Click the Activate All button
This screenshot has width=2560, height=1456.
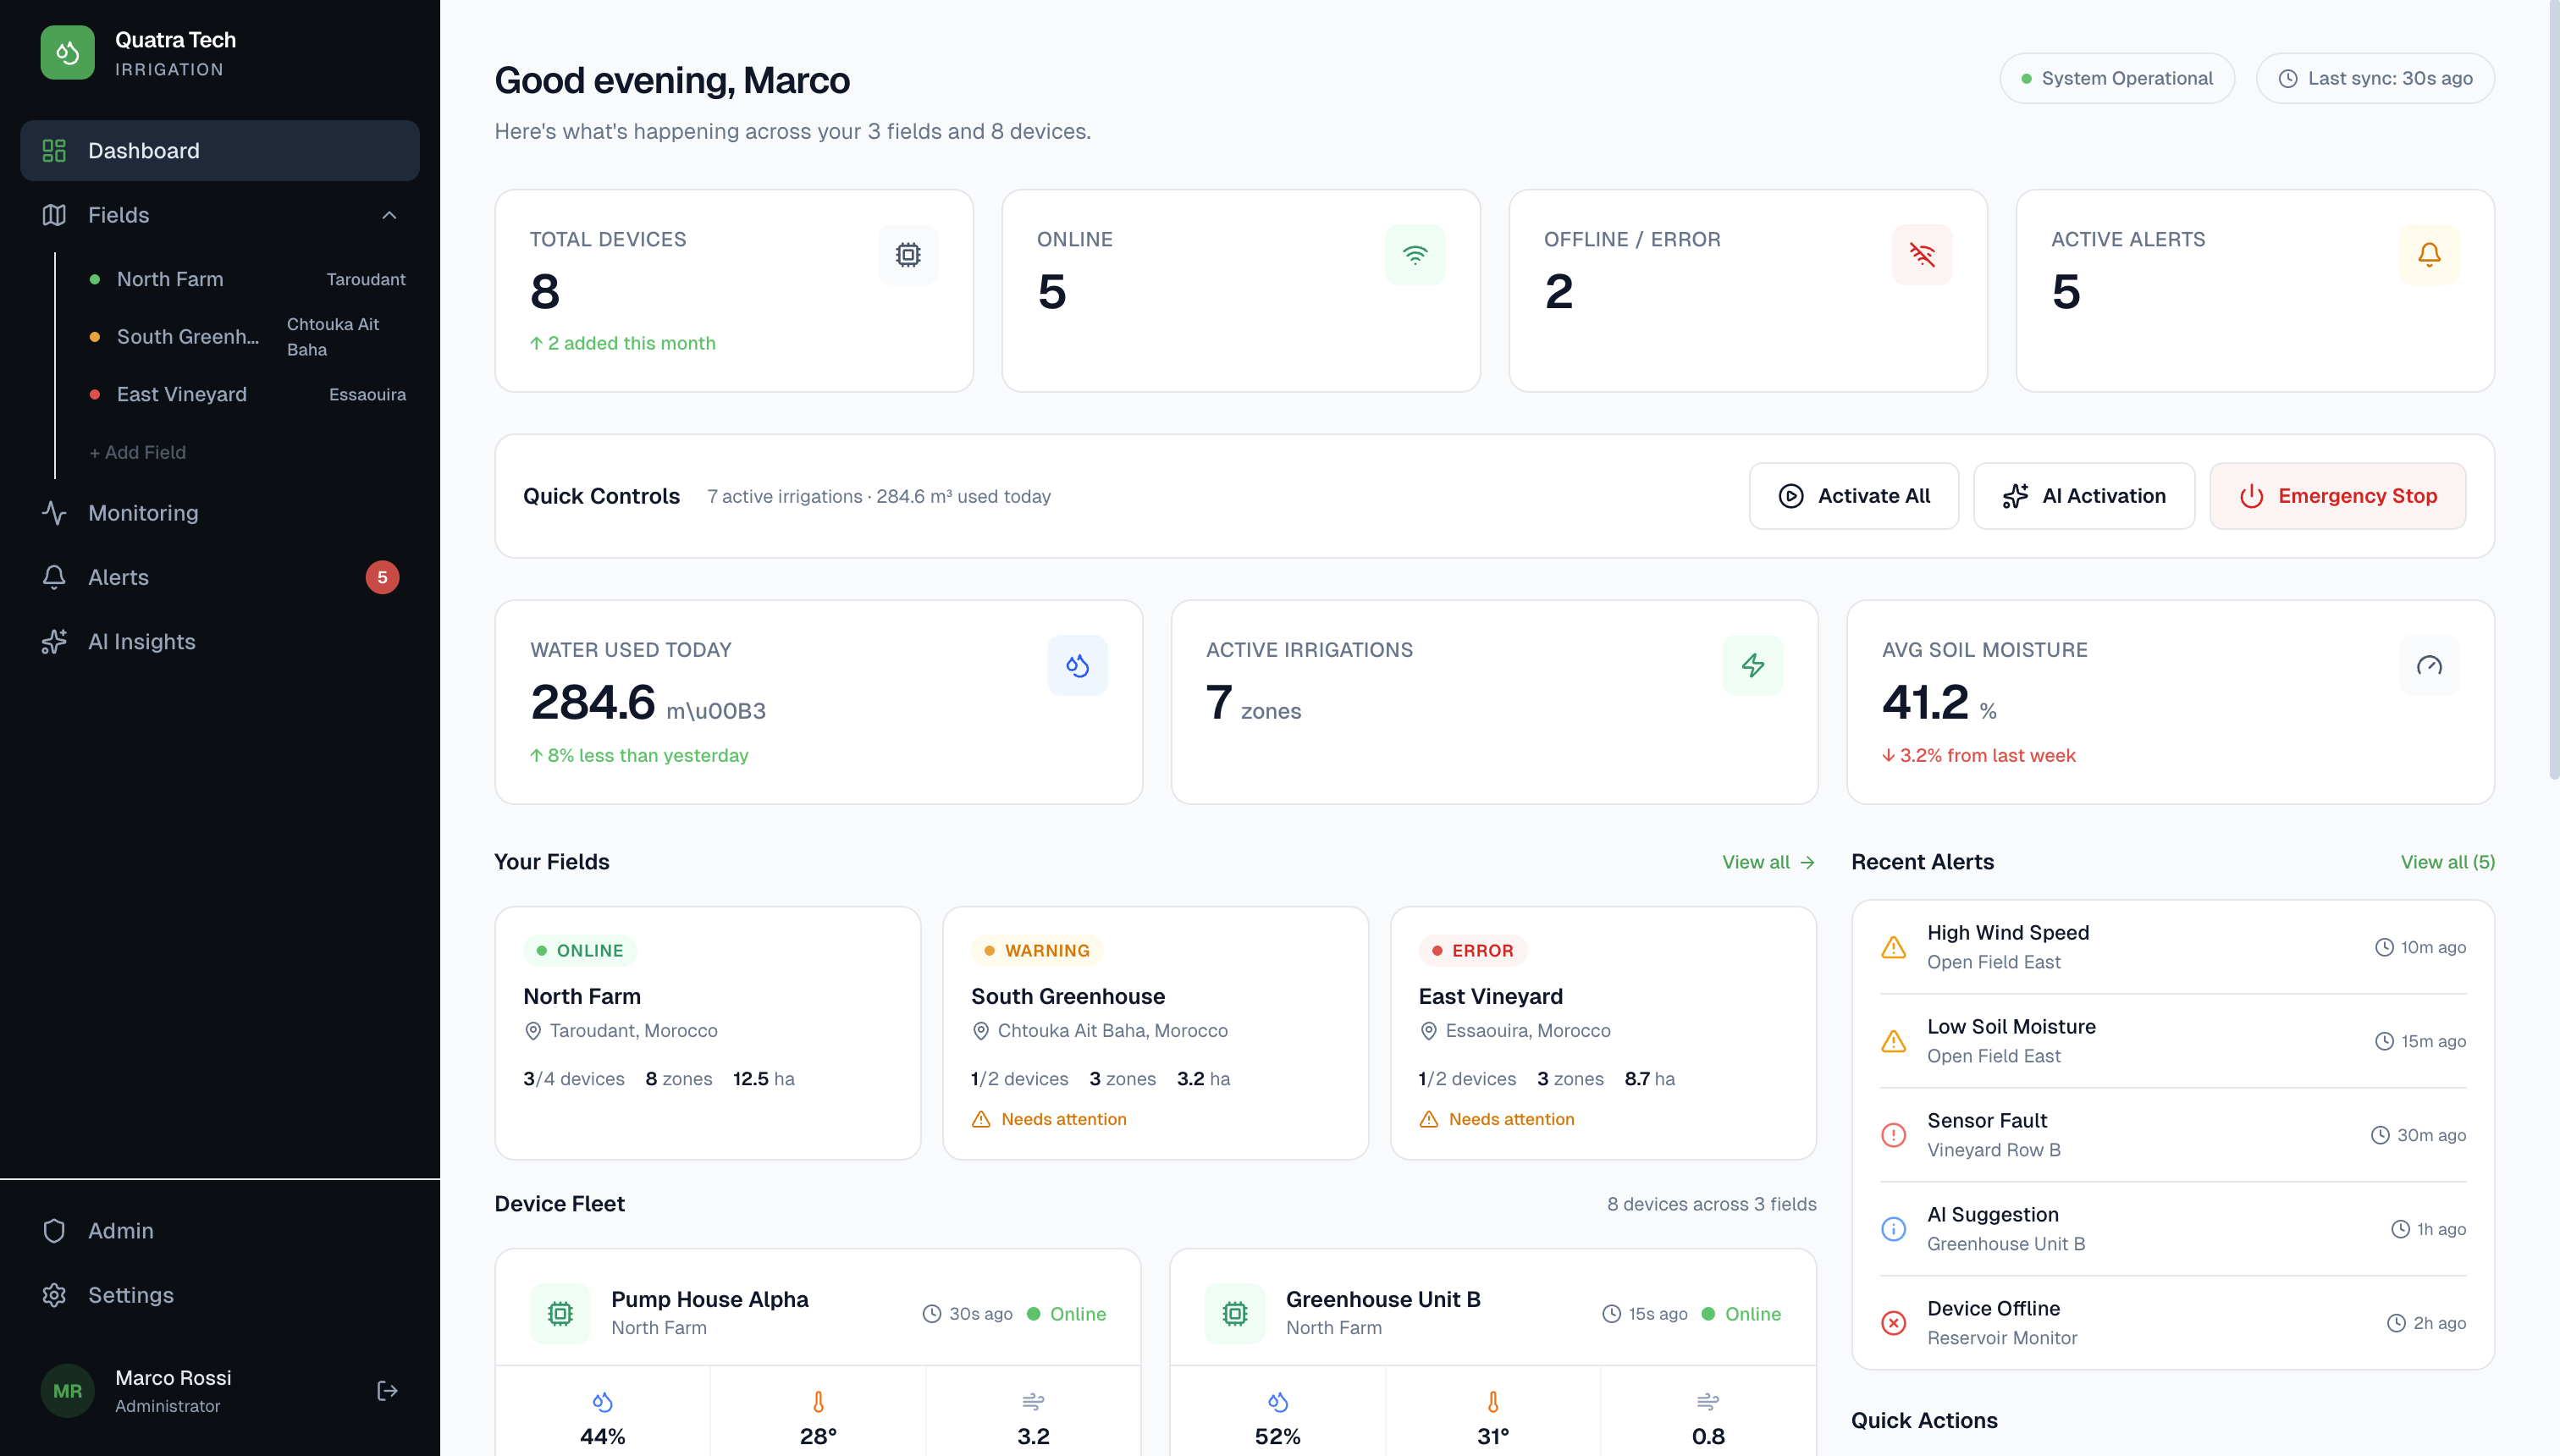coord(1852,495)
